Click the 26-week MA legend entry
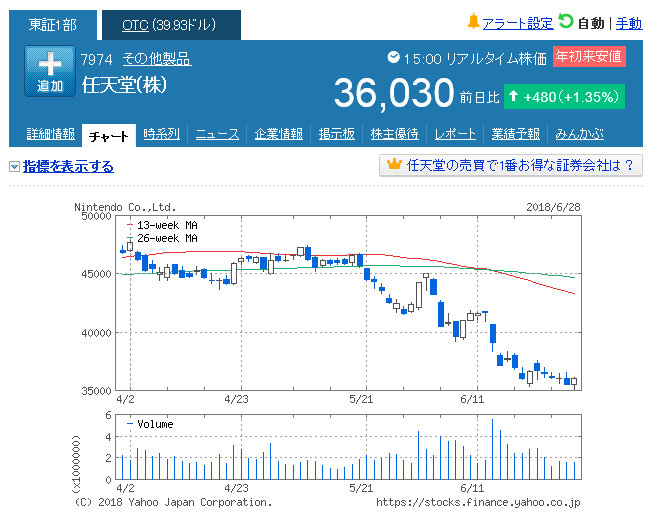652x513 pixels. (162, 238)
